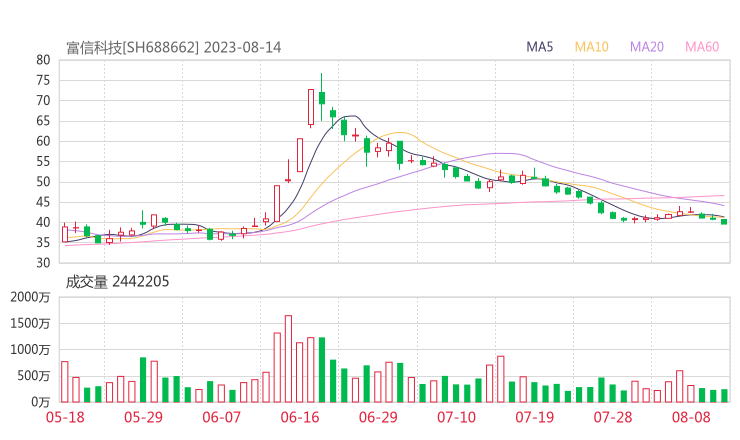Click the MA5 legend label
Screen dimensions: 740x440
pyautogui.click(x=539, y=47)
